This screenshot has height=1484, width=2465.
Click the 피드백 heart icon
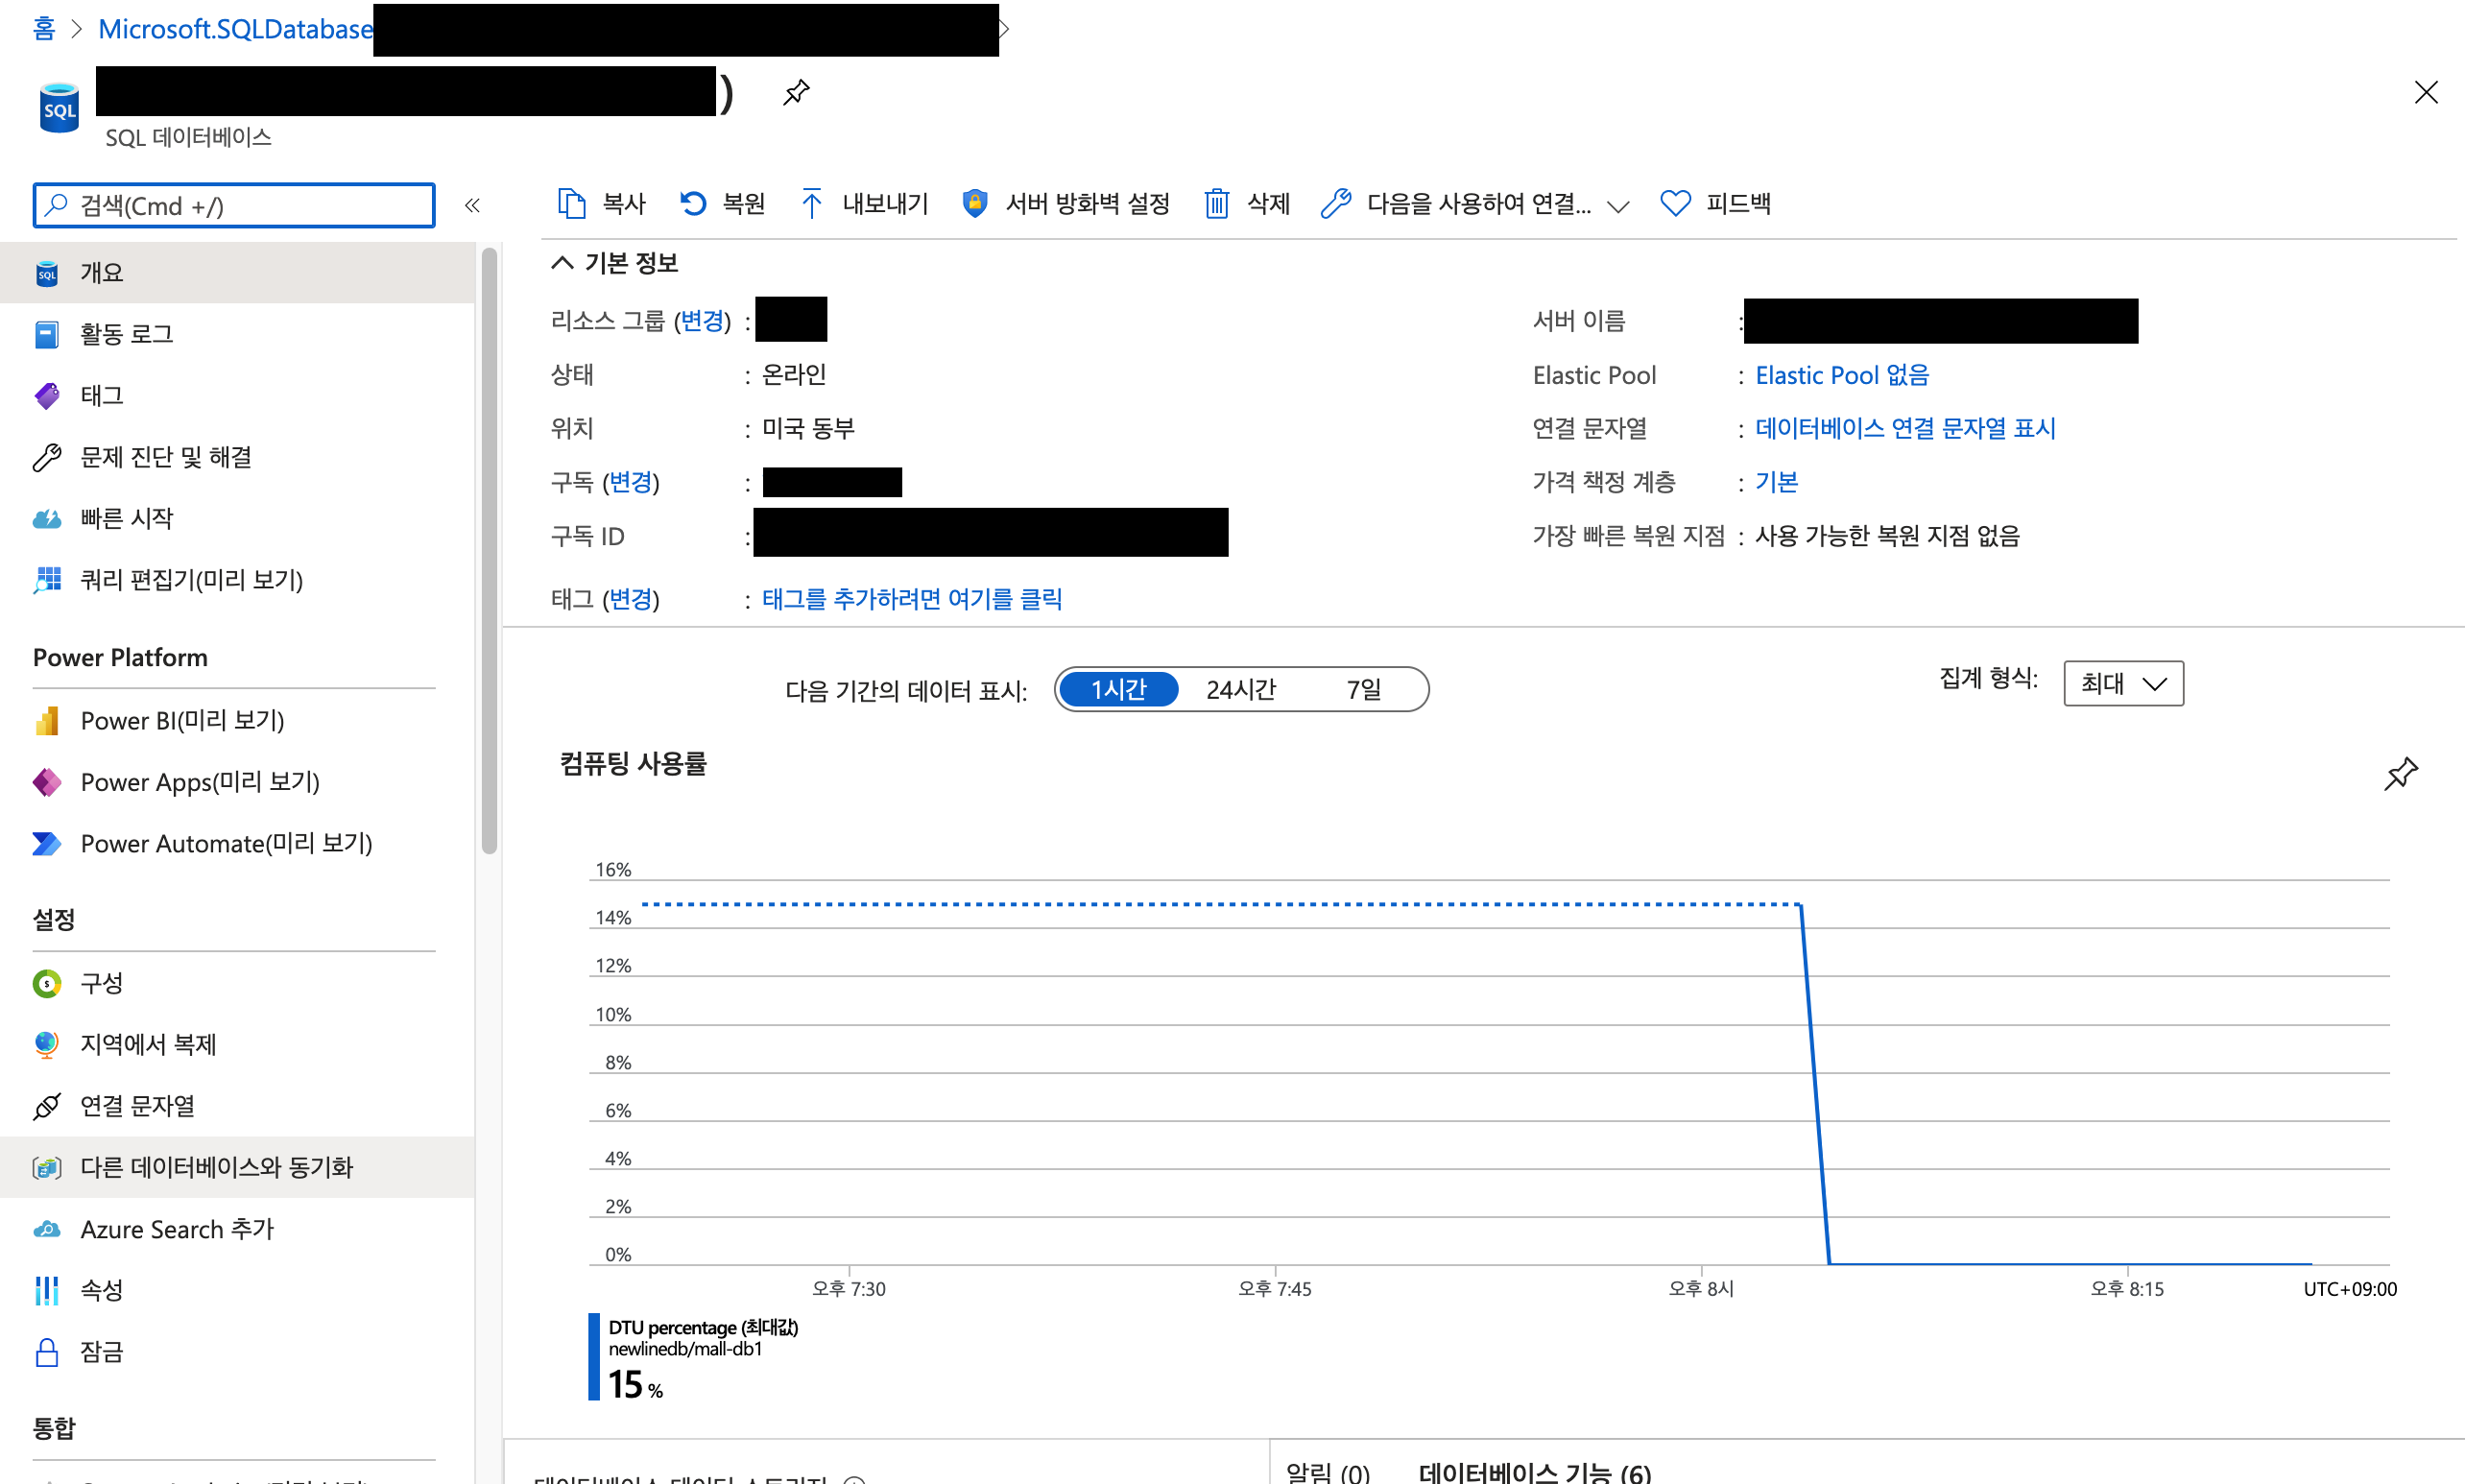click(1675, 203)
